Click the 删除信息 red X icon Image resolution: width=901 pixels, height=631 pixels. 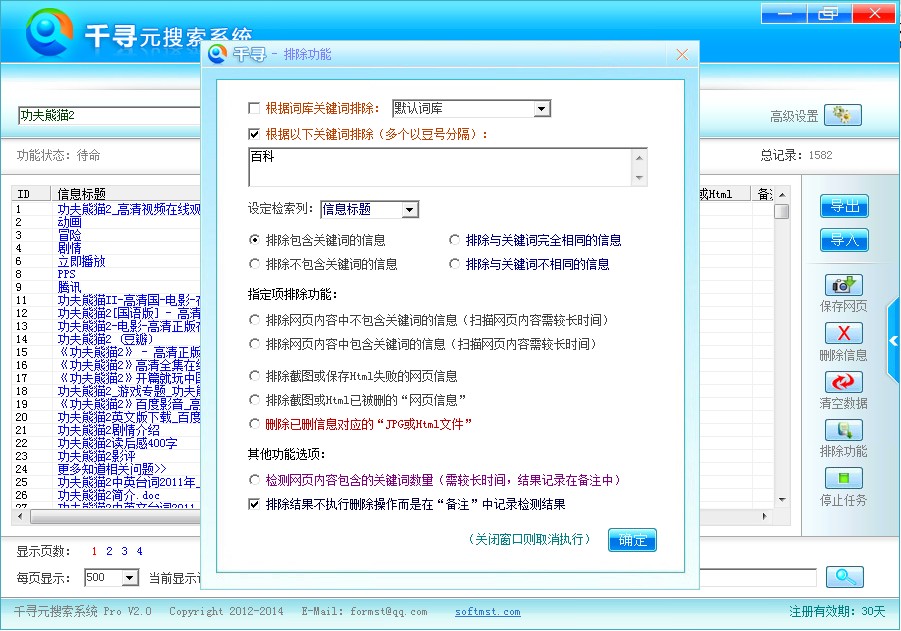844,333
